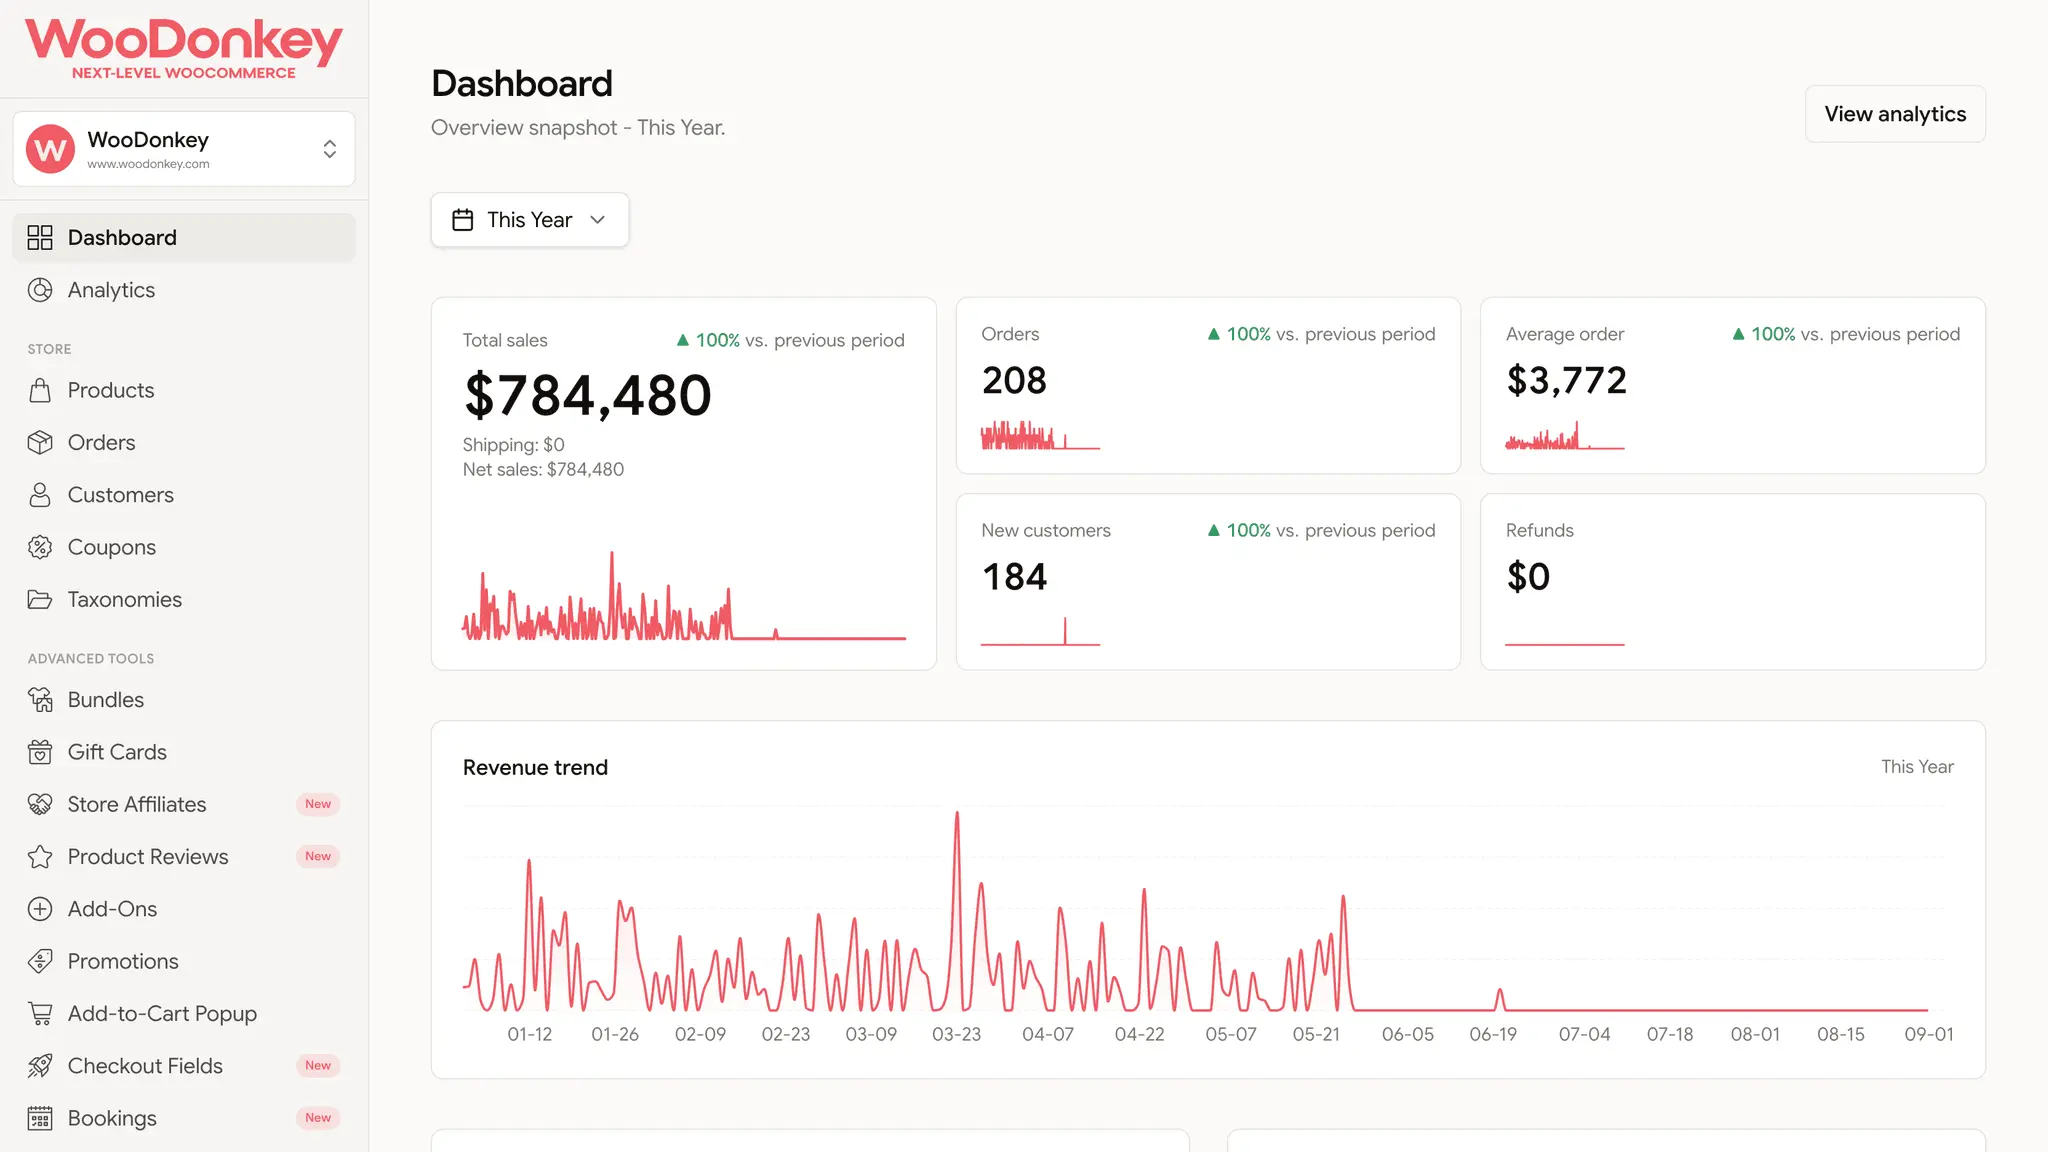Click the Bookings calendar icon
The width and height of the screenshot is (2048, 1152).
pos(40,1118)
